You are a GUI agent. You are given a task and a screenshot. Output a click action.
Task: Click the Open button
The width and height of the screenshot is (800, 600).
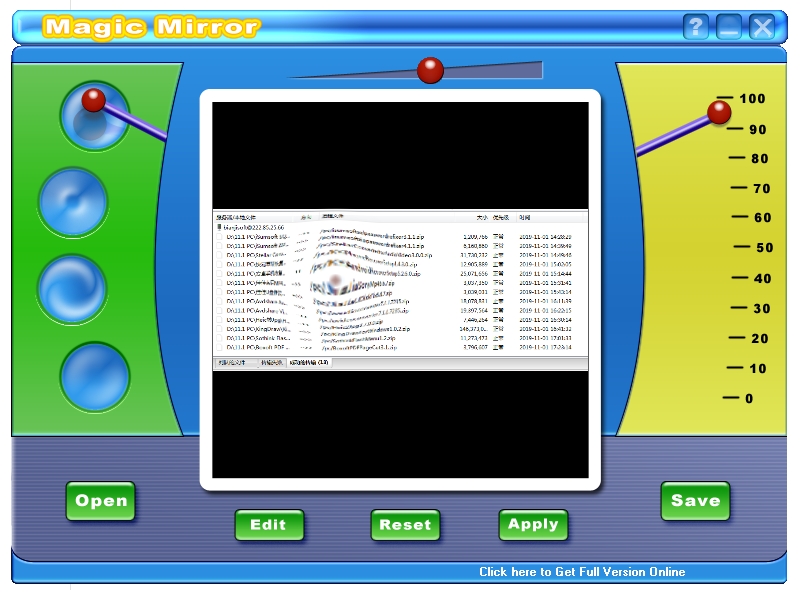point(101,501)
